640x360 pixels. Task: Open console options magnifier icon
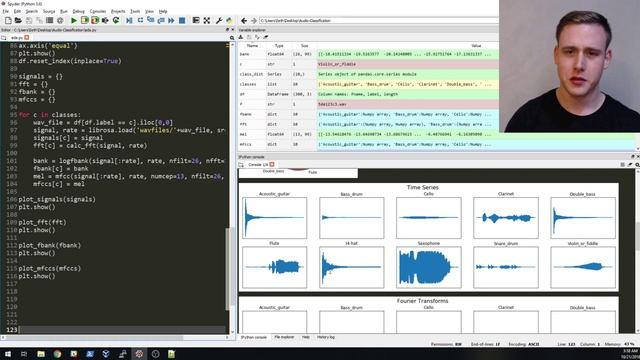[x=637, y=164]
